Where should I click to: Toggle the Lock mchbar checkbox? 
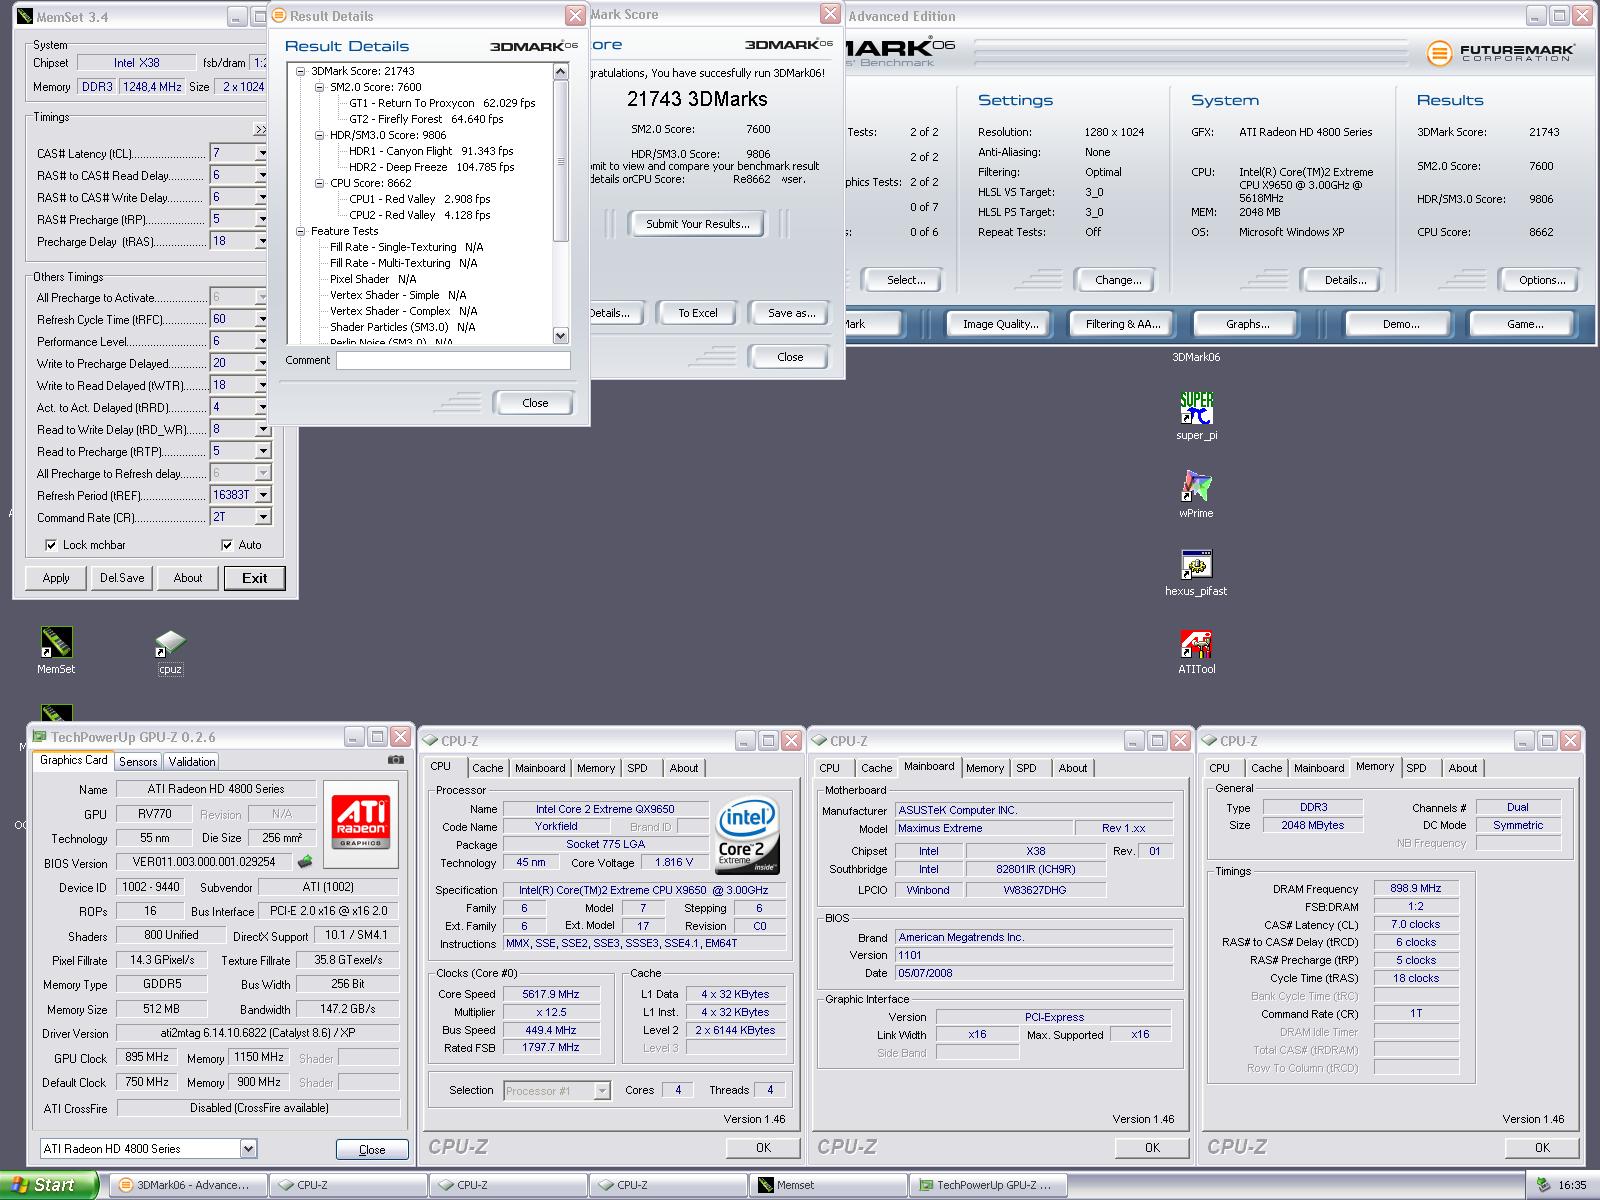(51, 545)
